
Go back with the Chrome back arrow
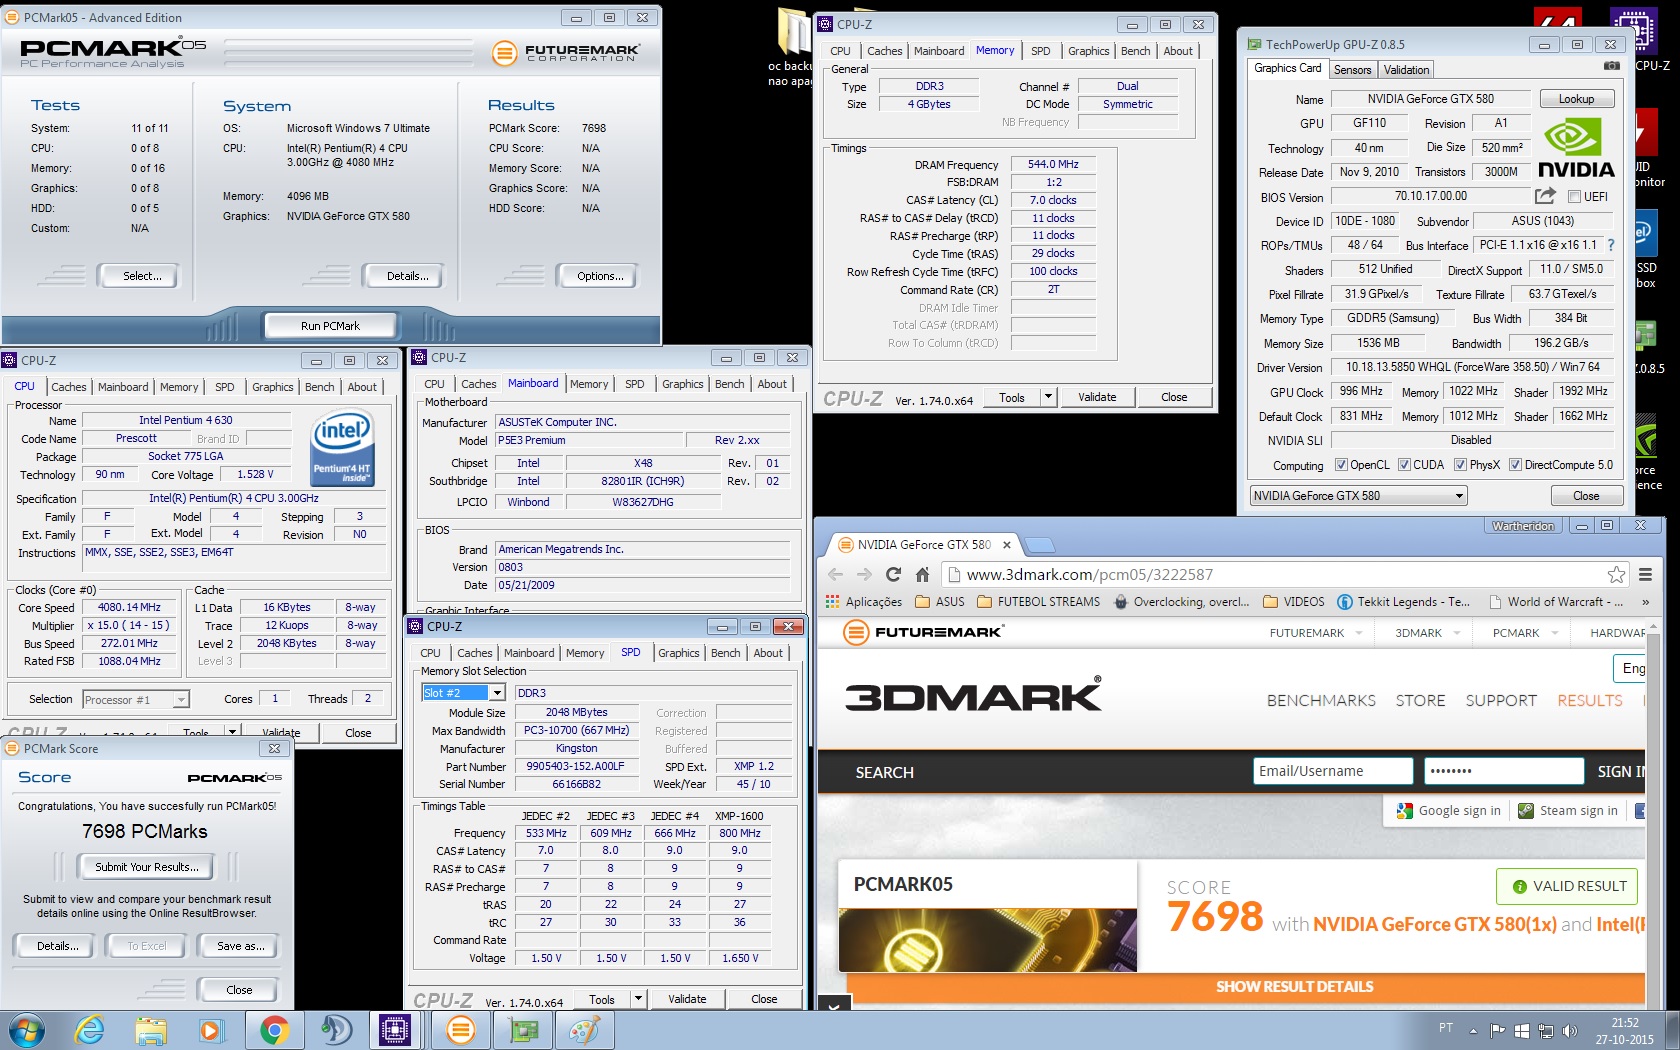click(835, 574)
